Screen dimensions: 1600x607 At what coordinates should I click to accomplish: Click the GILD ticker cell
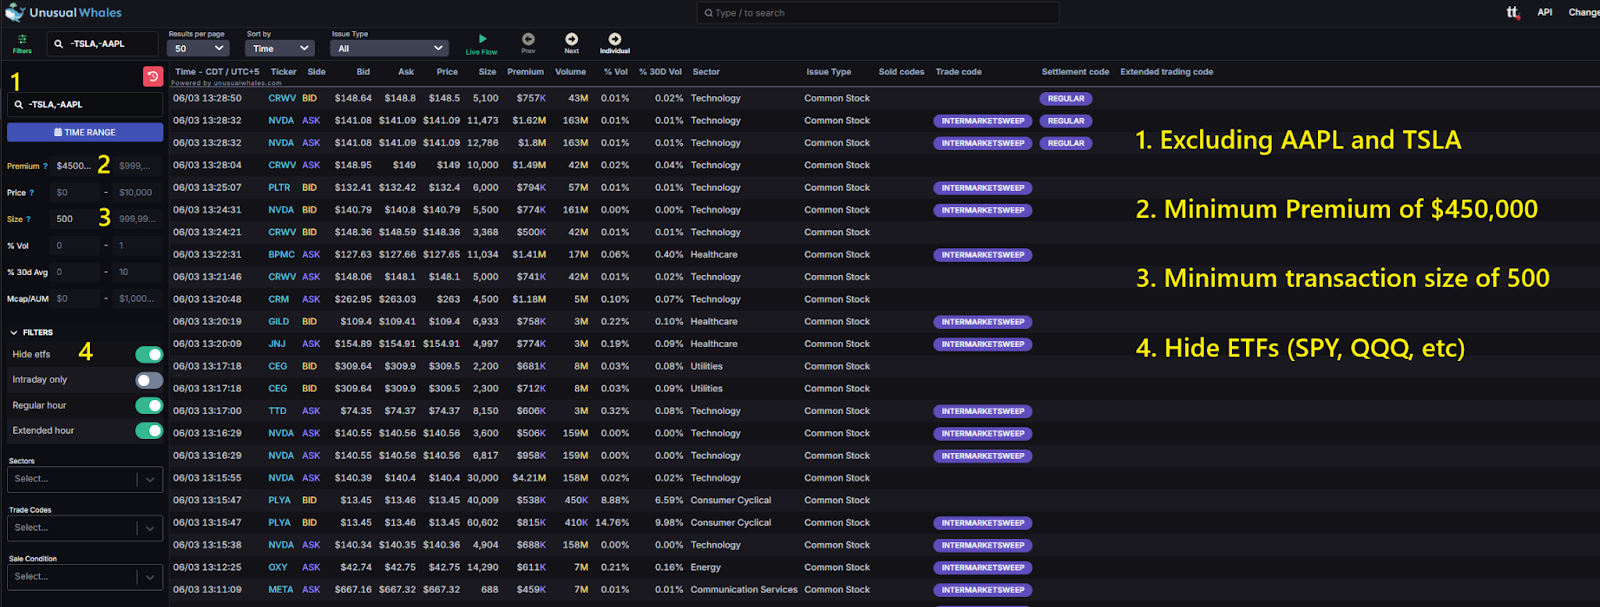(x=279, y=322)
